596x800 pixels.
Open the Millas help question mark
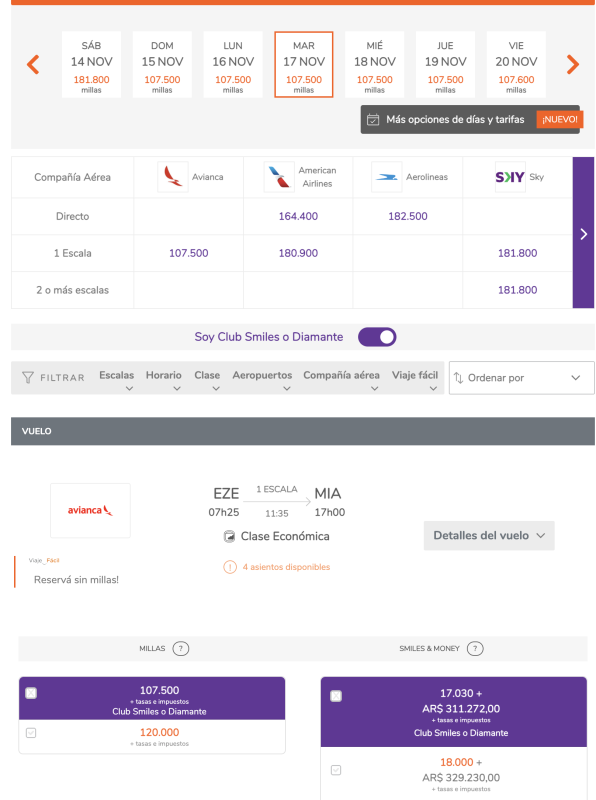pyautogui.click(x=181, y=648)
